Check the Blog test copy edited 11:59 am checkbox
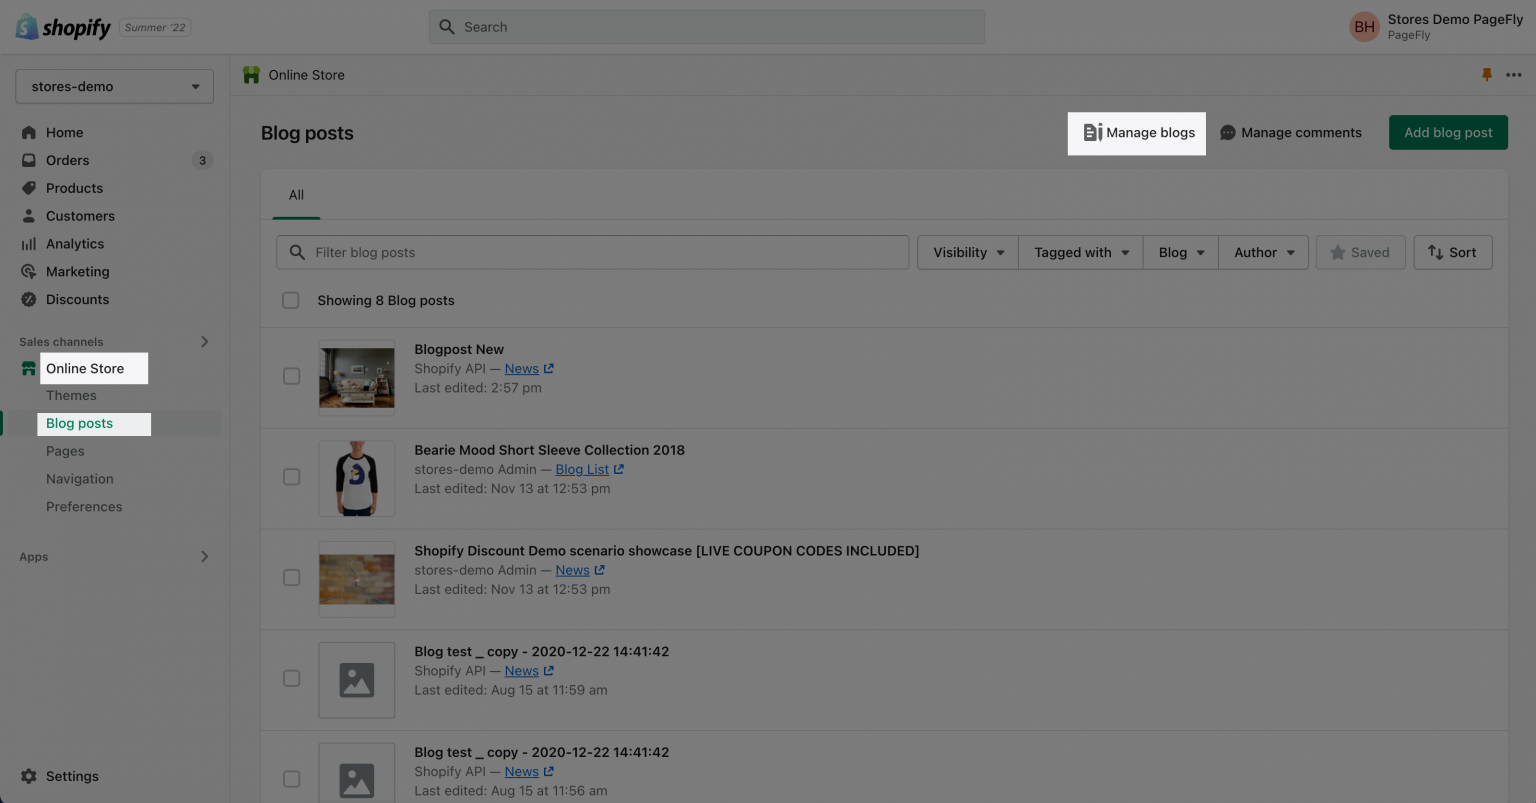Image resolution: width=1536 pixels, height=803 pixels. pyautogui.click(x=292, y=678)
